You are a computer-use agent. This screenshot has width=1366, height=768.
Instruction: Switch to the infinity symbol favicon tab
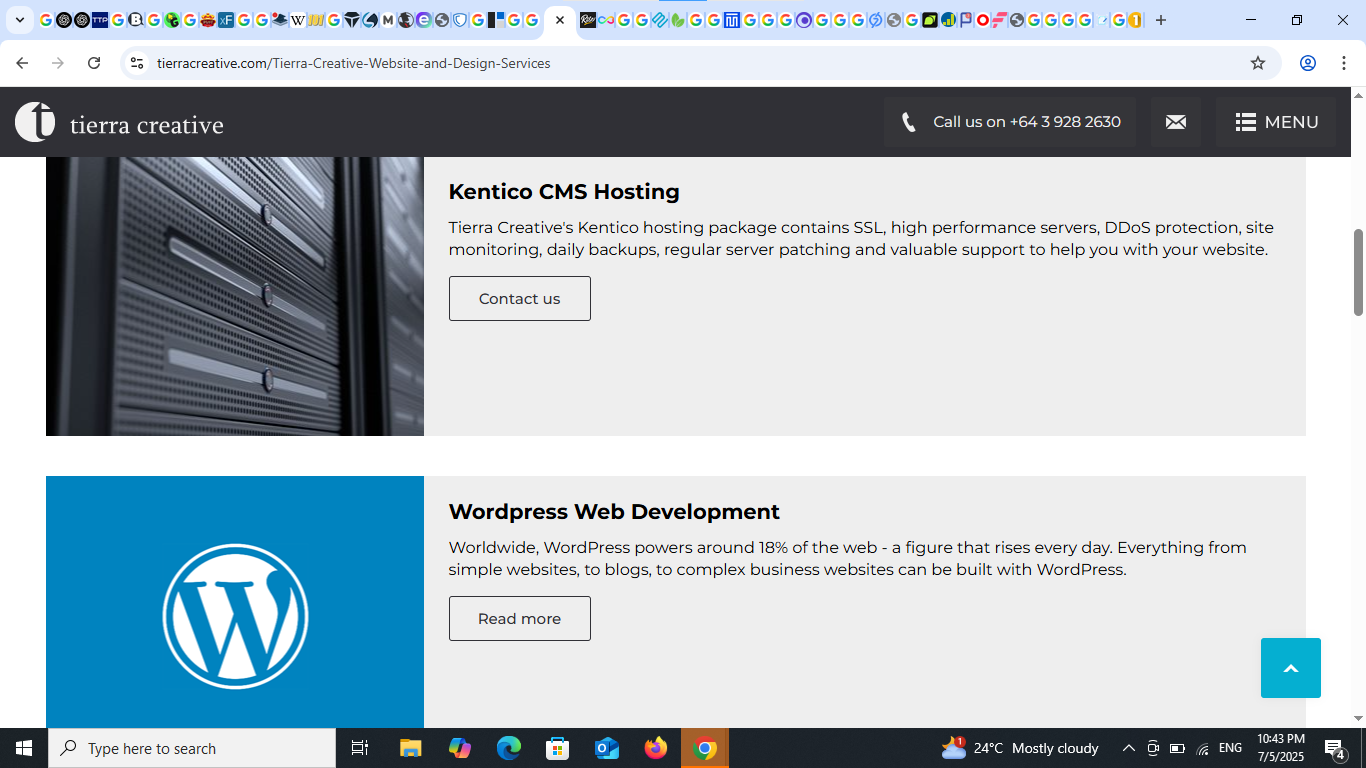pyautogui.click(x=606, y=20)
